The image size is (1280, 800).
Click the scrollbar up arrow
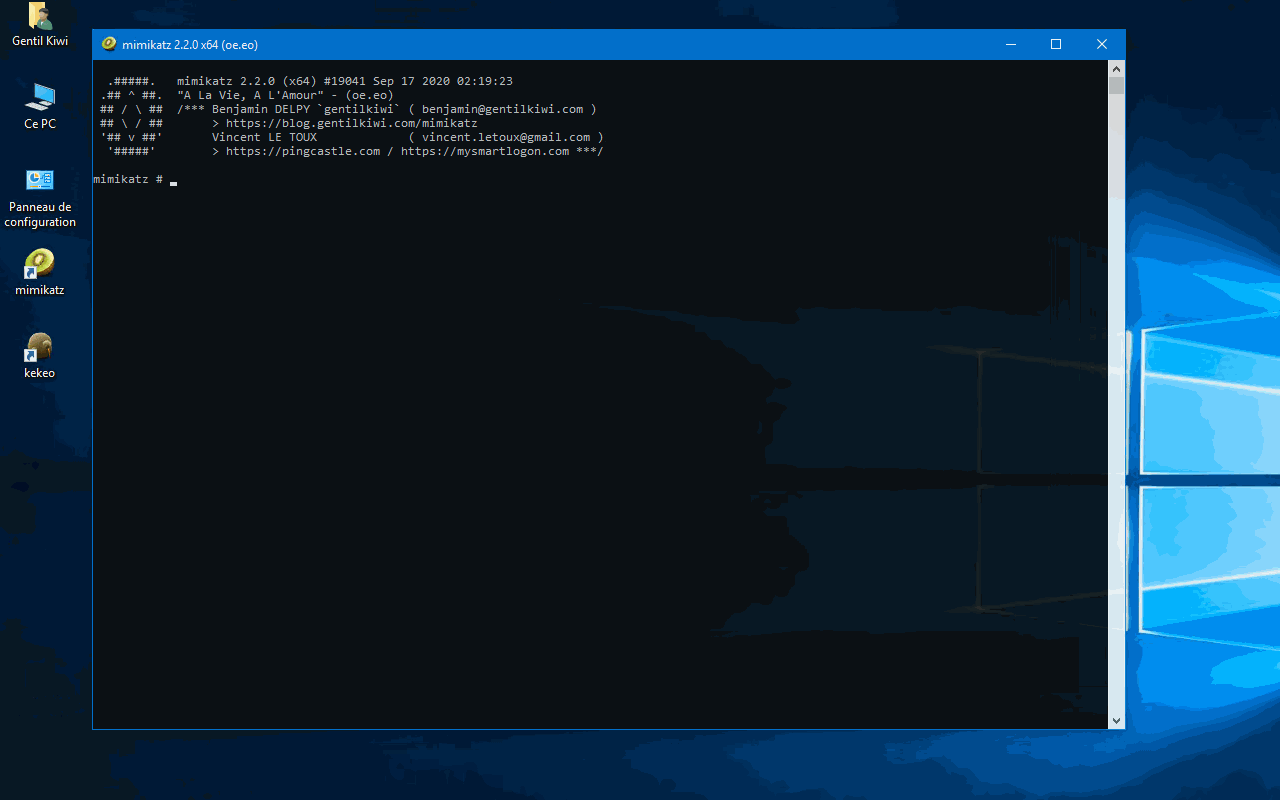click(1116, 68)
